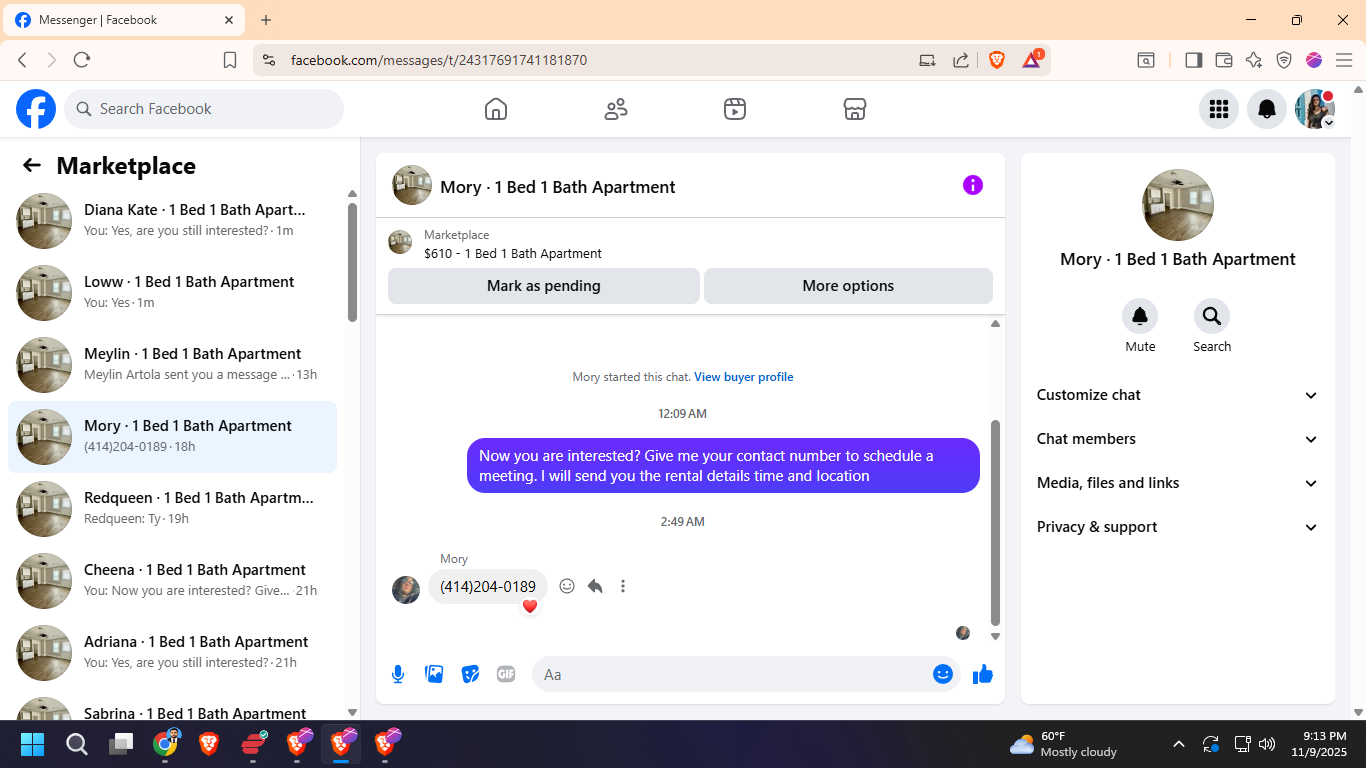The image size is (1366, 768).
Task: Open the browser main menu
Action: [1344, 60]
